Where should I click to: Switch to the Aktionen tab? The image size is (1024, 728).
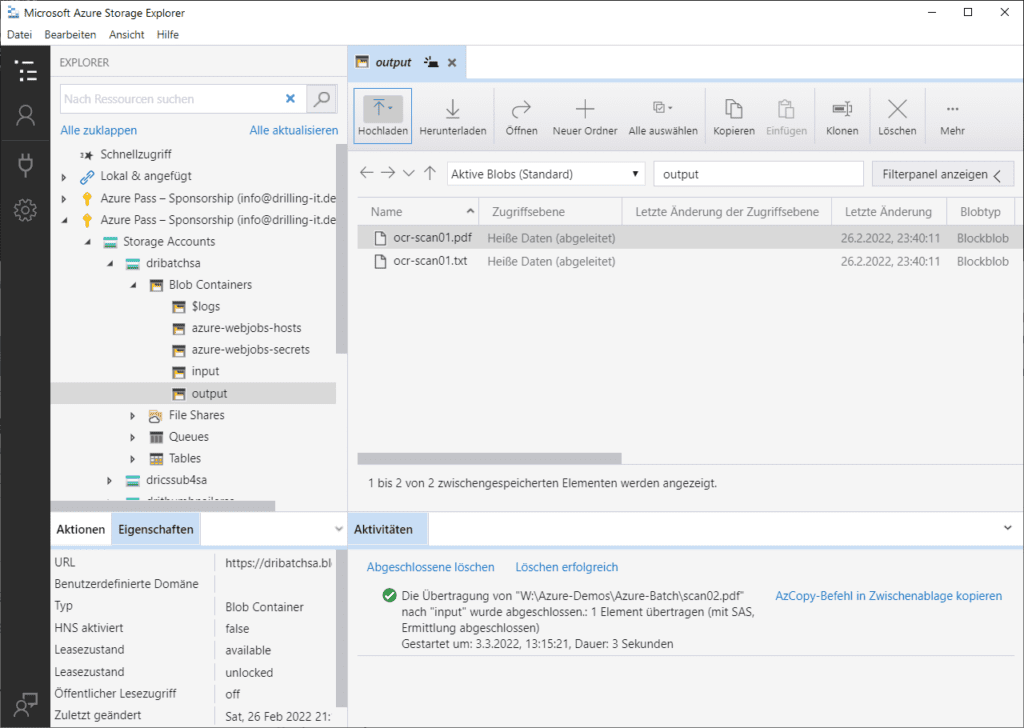pos(80,530)
